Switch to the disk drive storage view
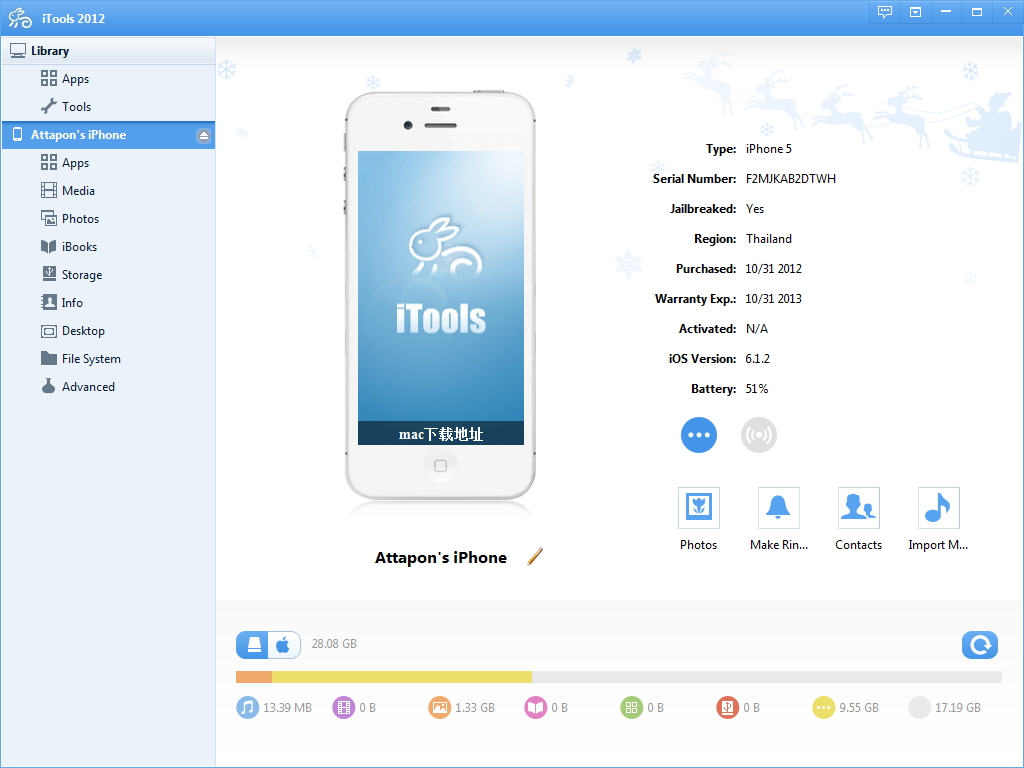Screen dimensions: 1024x768 pyautogui.click(x=253, y=645)
